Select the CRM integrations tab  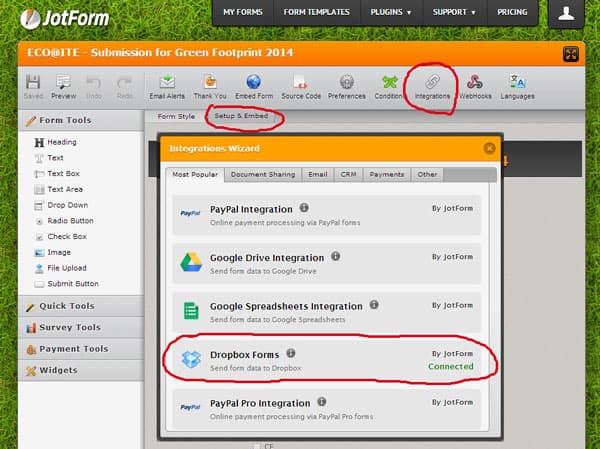tap(348, 175)
